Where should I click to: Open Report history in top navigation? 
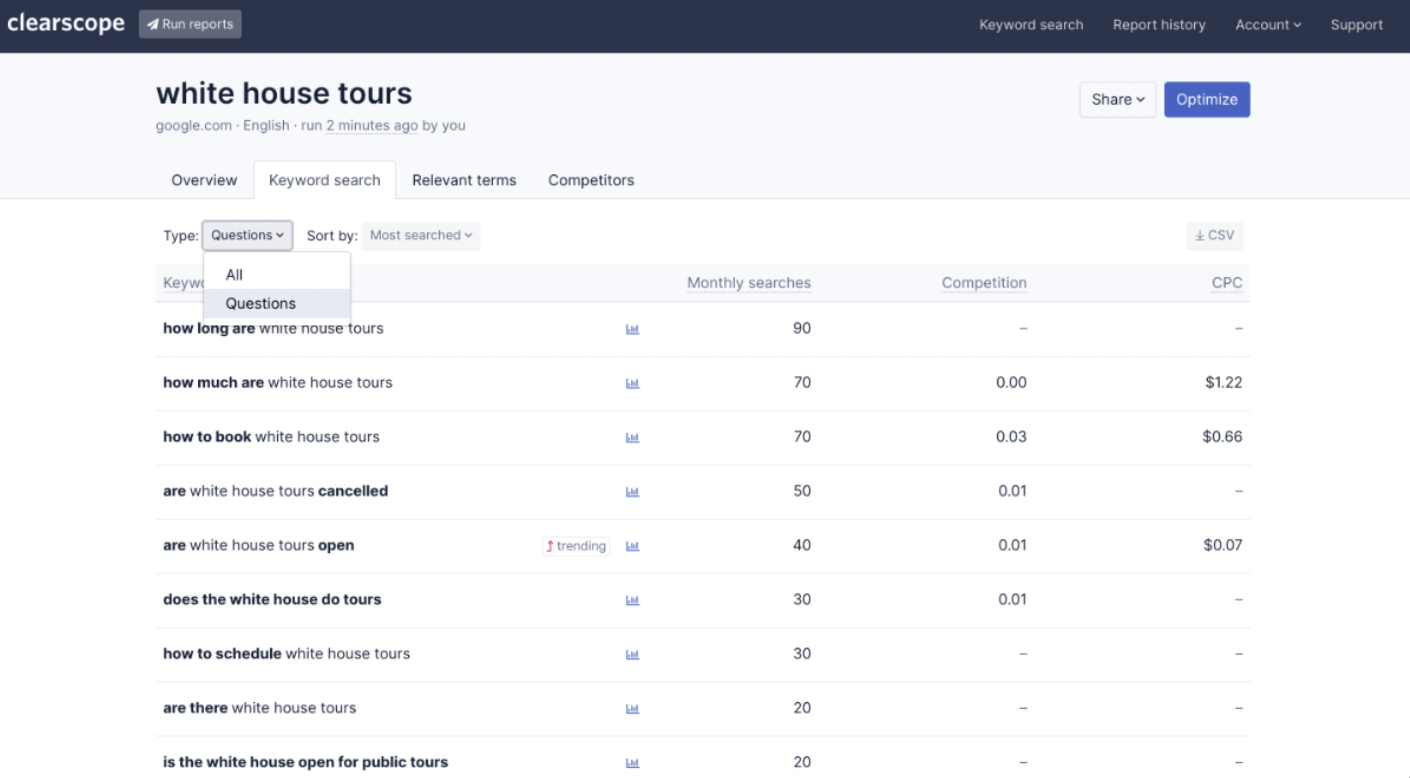(1159, 25)
